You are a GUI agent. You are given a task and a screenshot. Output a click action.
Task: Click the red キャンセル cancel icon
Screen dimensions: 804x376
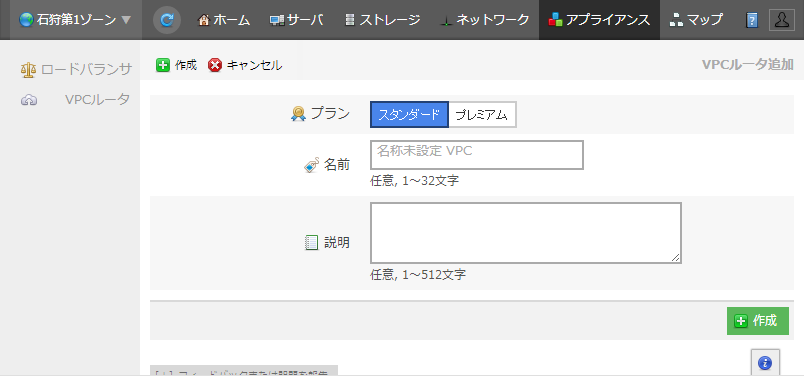pos(215,65)
